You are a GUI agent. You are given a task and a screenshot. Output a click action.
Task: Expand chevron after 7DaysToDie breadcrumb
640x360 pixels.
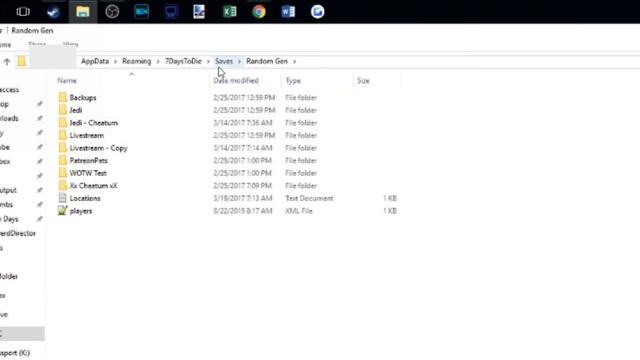[208, 62]
